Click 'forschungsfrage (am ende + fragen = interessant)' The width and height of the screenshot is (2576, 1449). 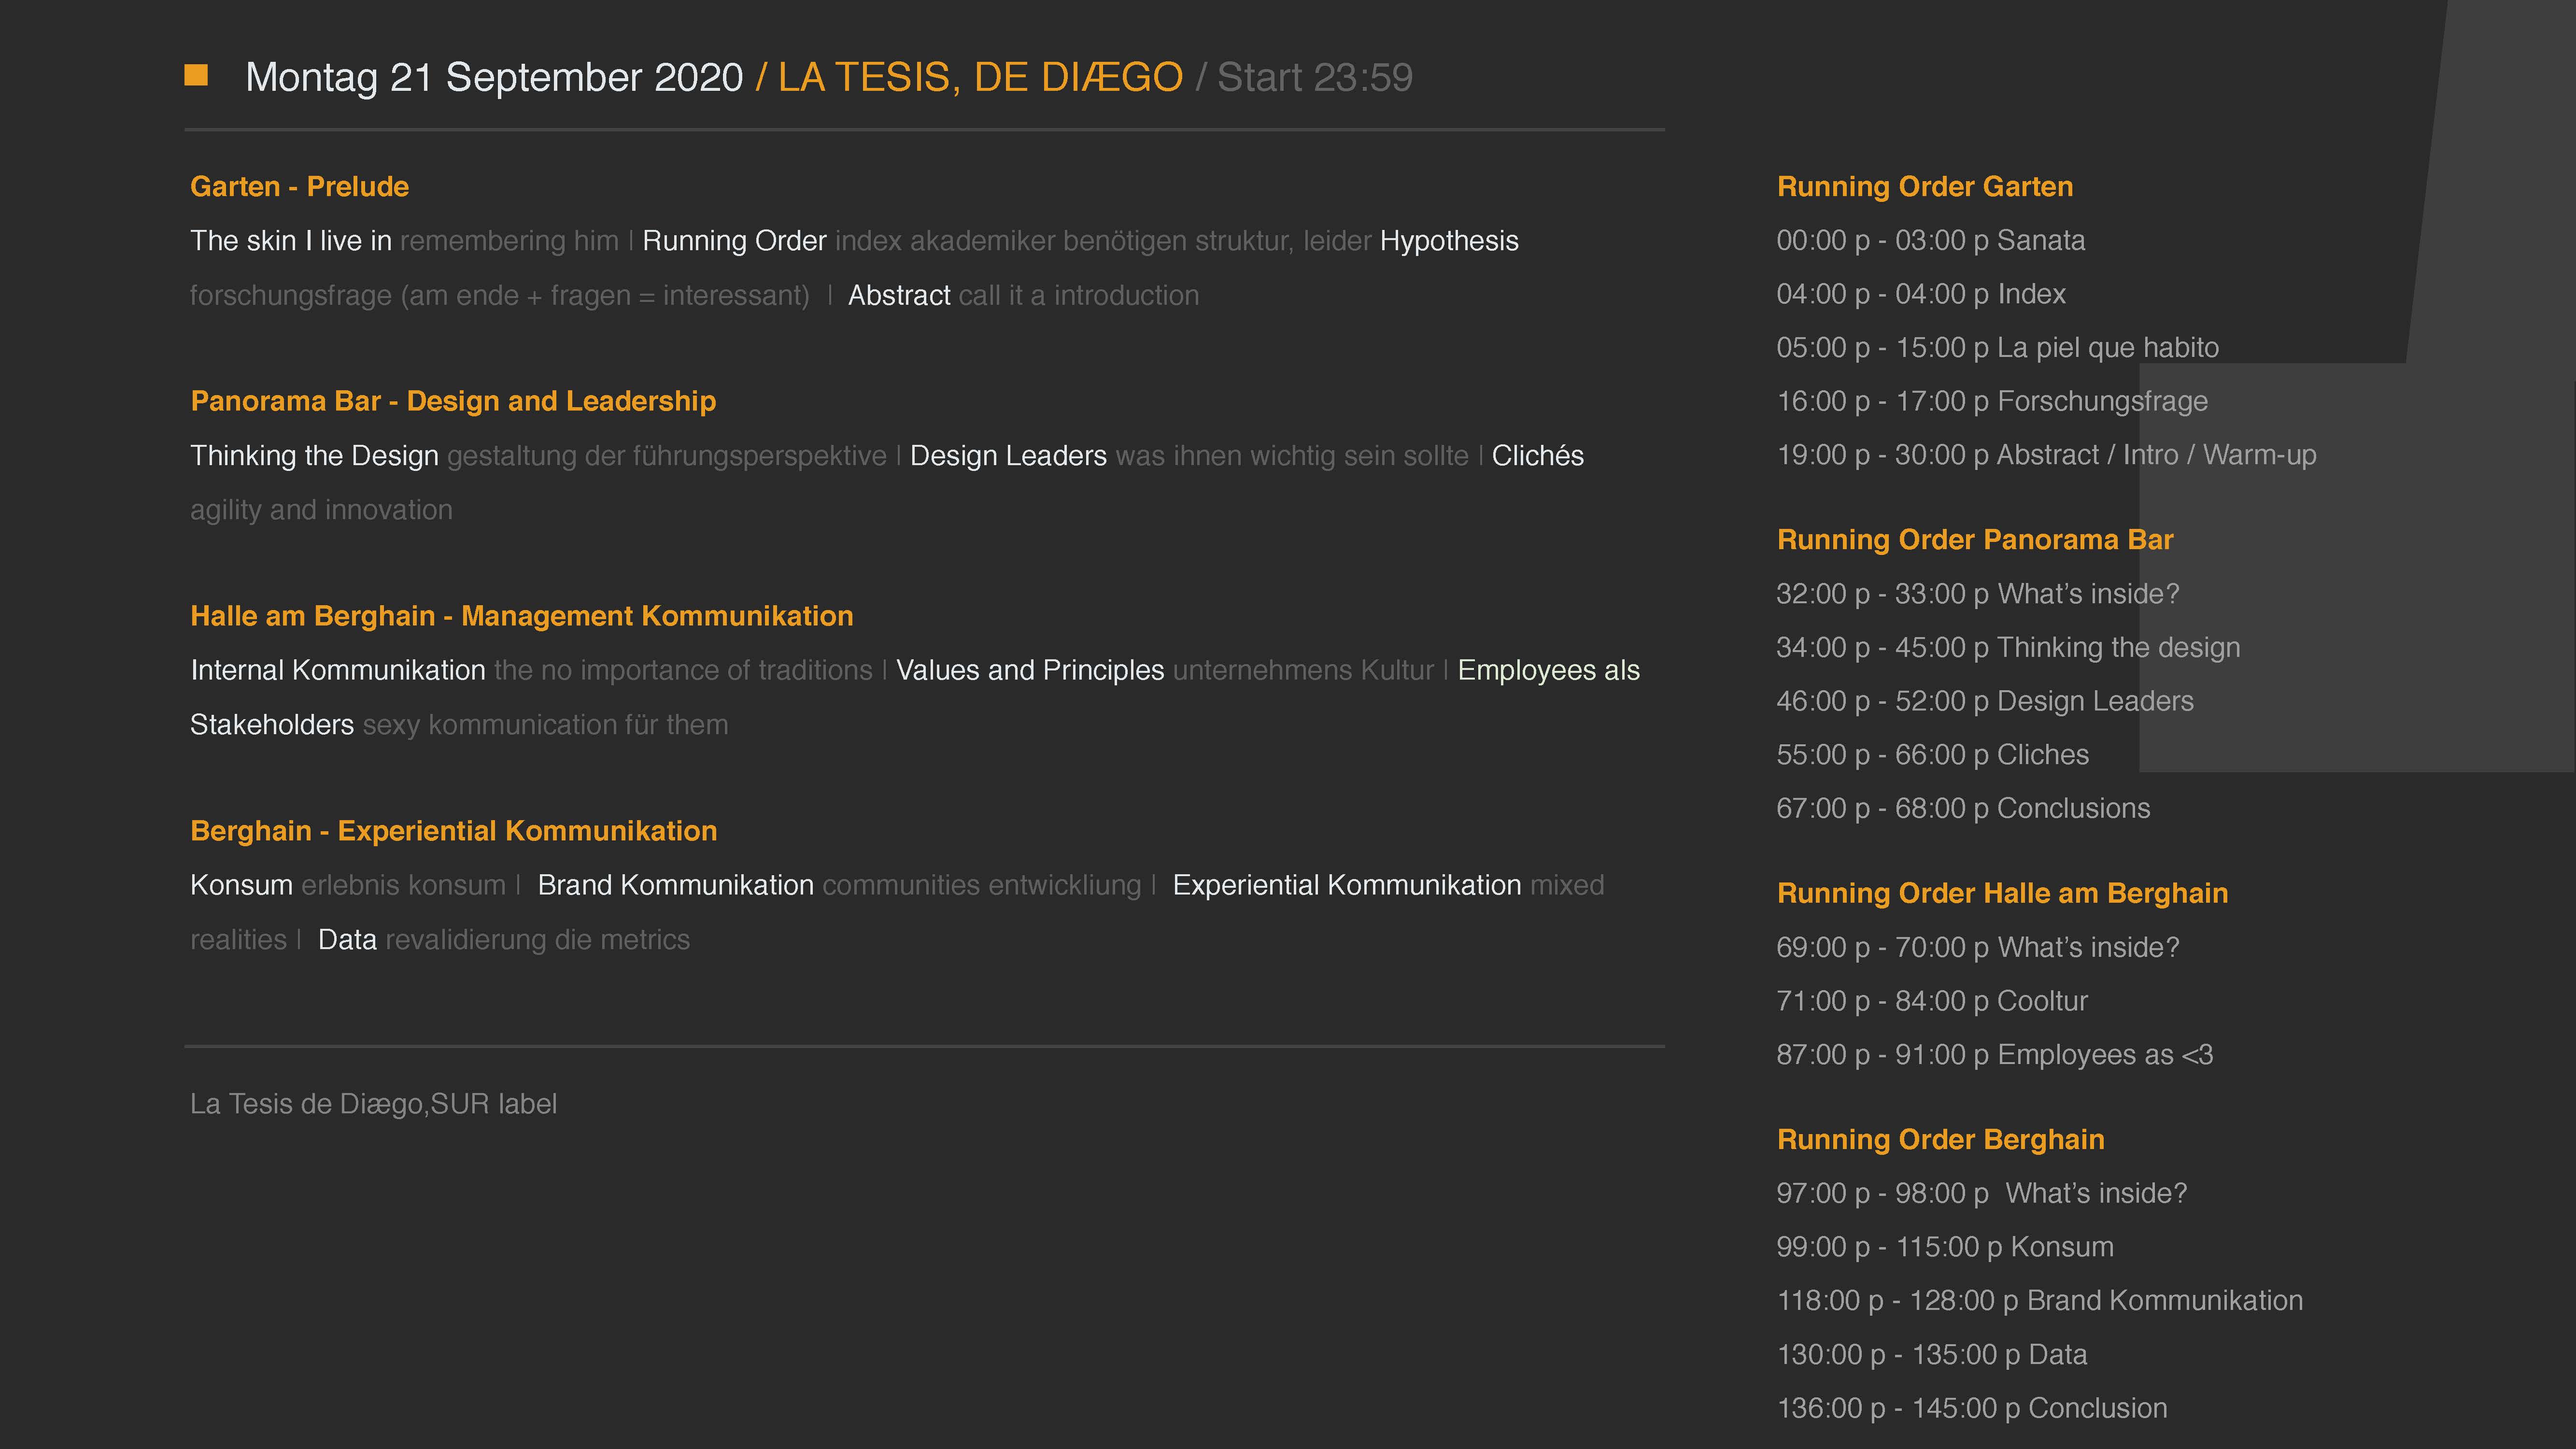(x=500, y=296)
